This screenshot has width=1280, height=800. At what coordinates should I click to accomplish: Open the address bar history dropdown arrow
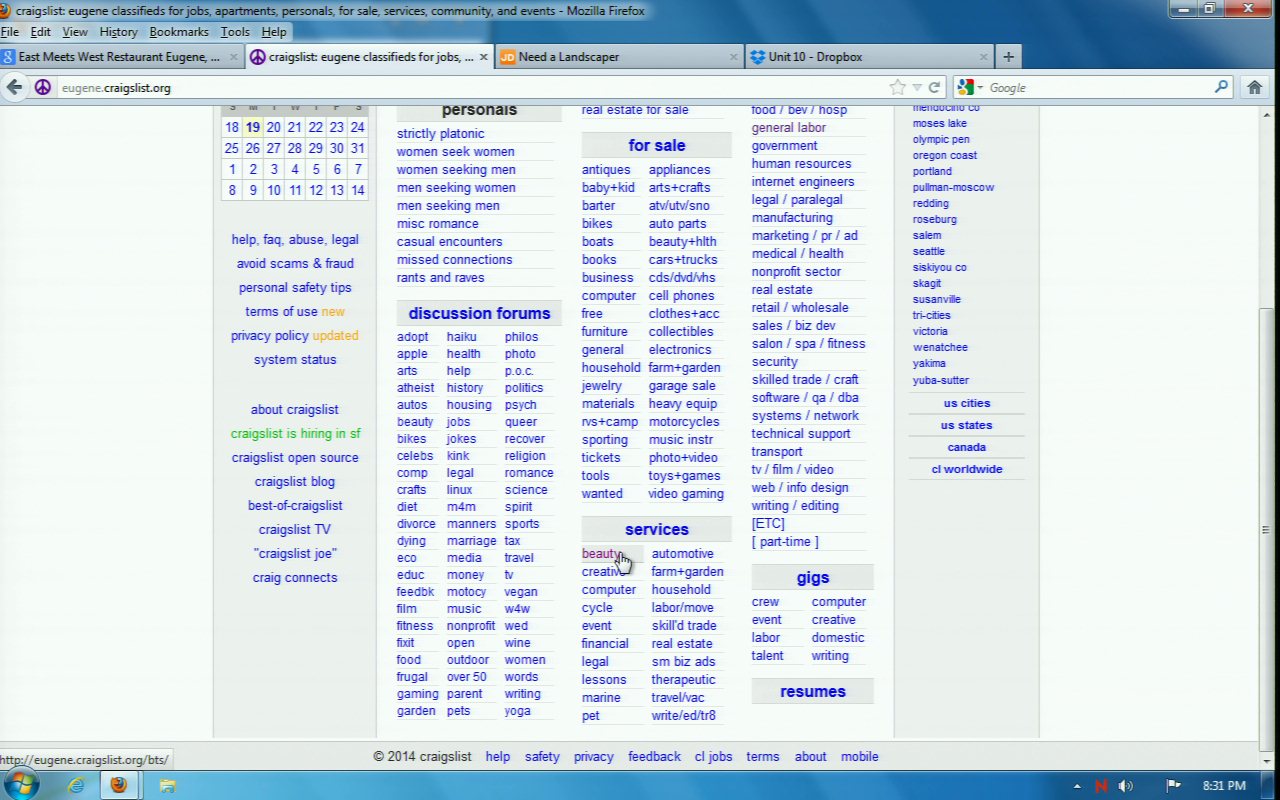coord(916,88)
